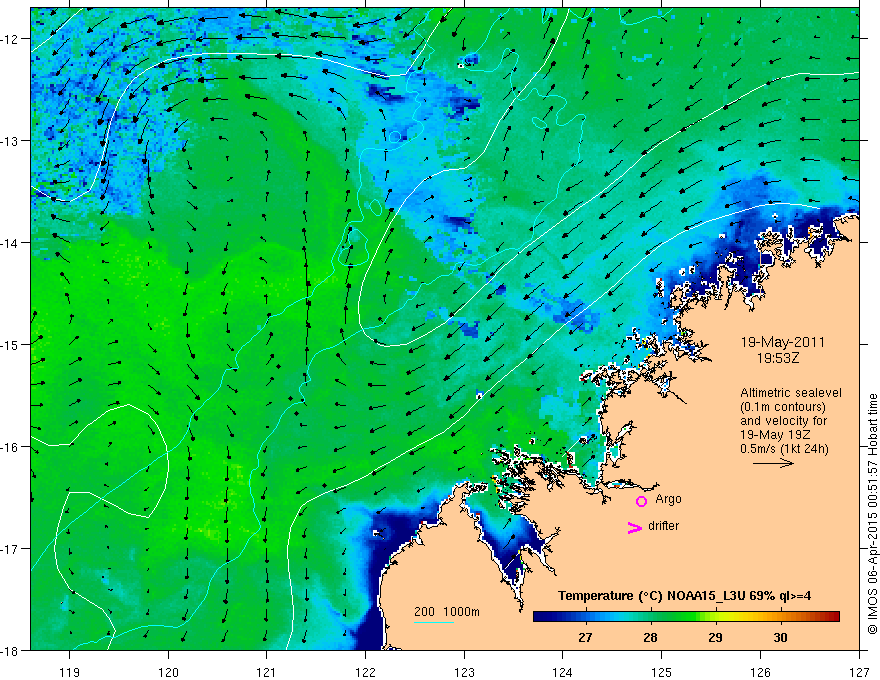The height and width of the screenshot is (680, 880).
Task: Click the '0.5m/s (1kt 24h)' text
Action: (784, 448)
